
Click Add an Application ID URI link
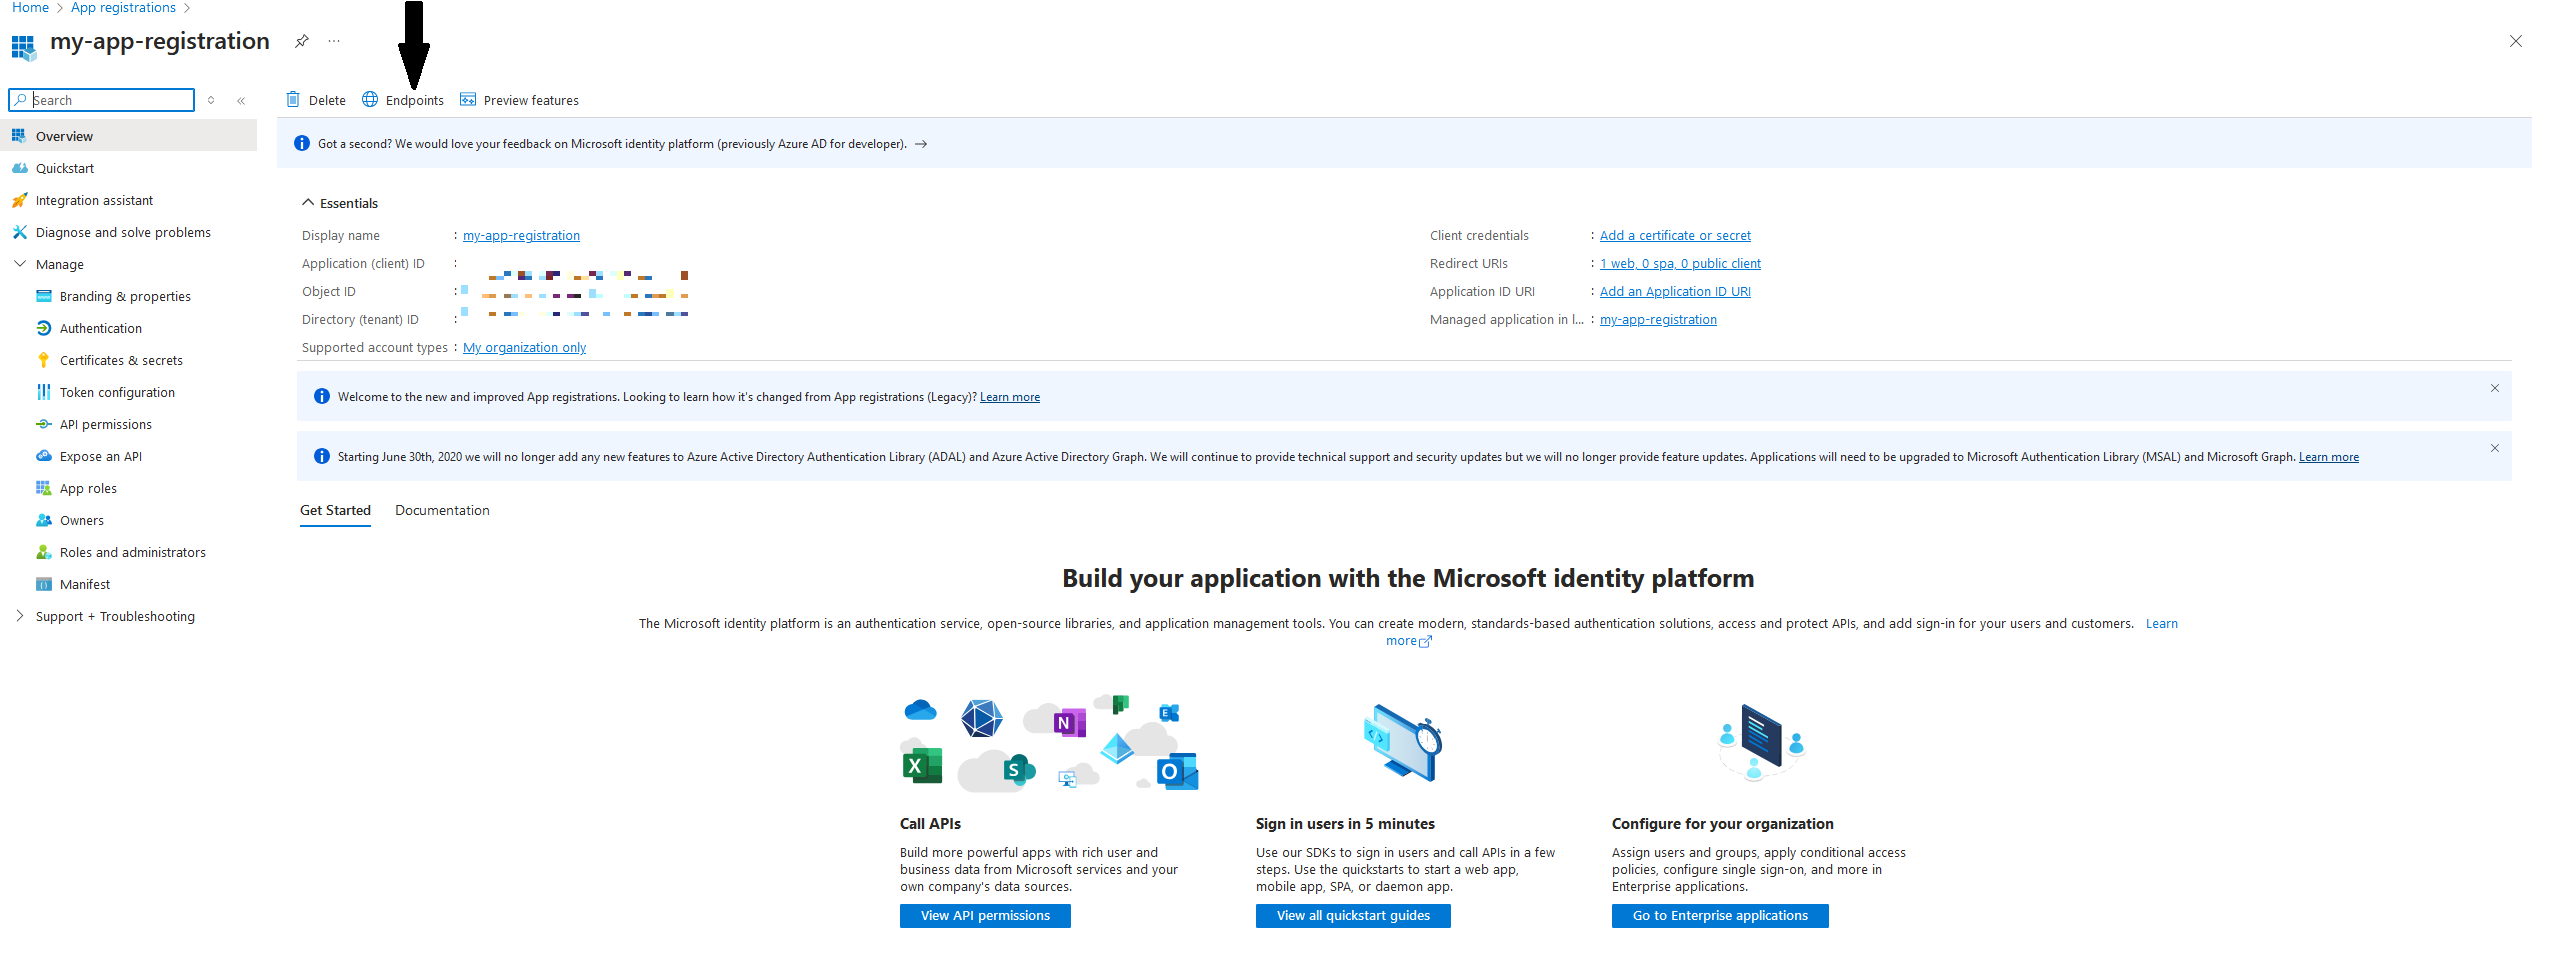(1675, 292)
